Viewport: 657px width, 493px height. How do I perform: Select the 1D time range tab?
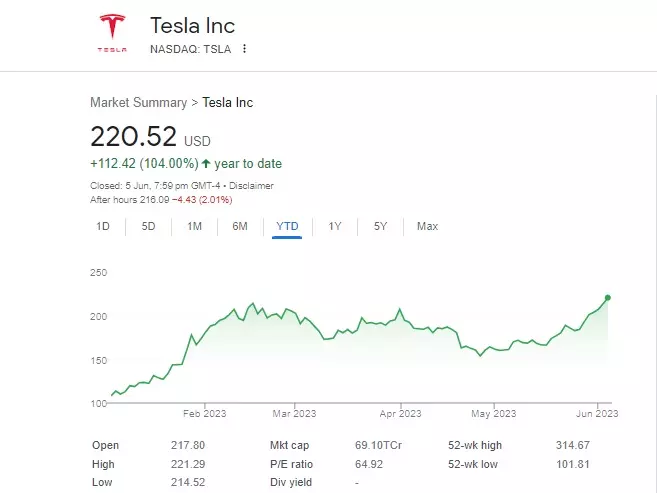point(103,226)
